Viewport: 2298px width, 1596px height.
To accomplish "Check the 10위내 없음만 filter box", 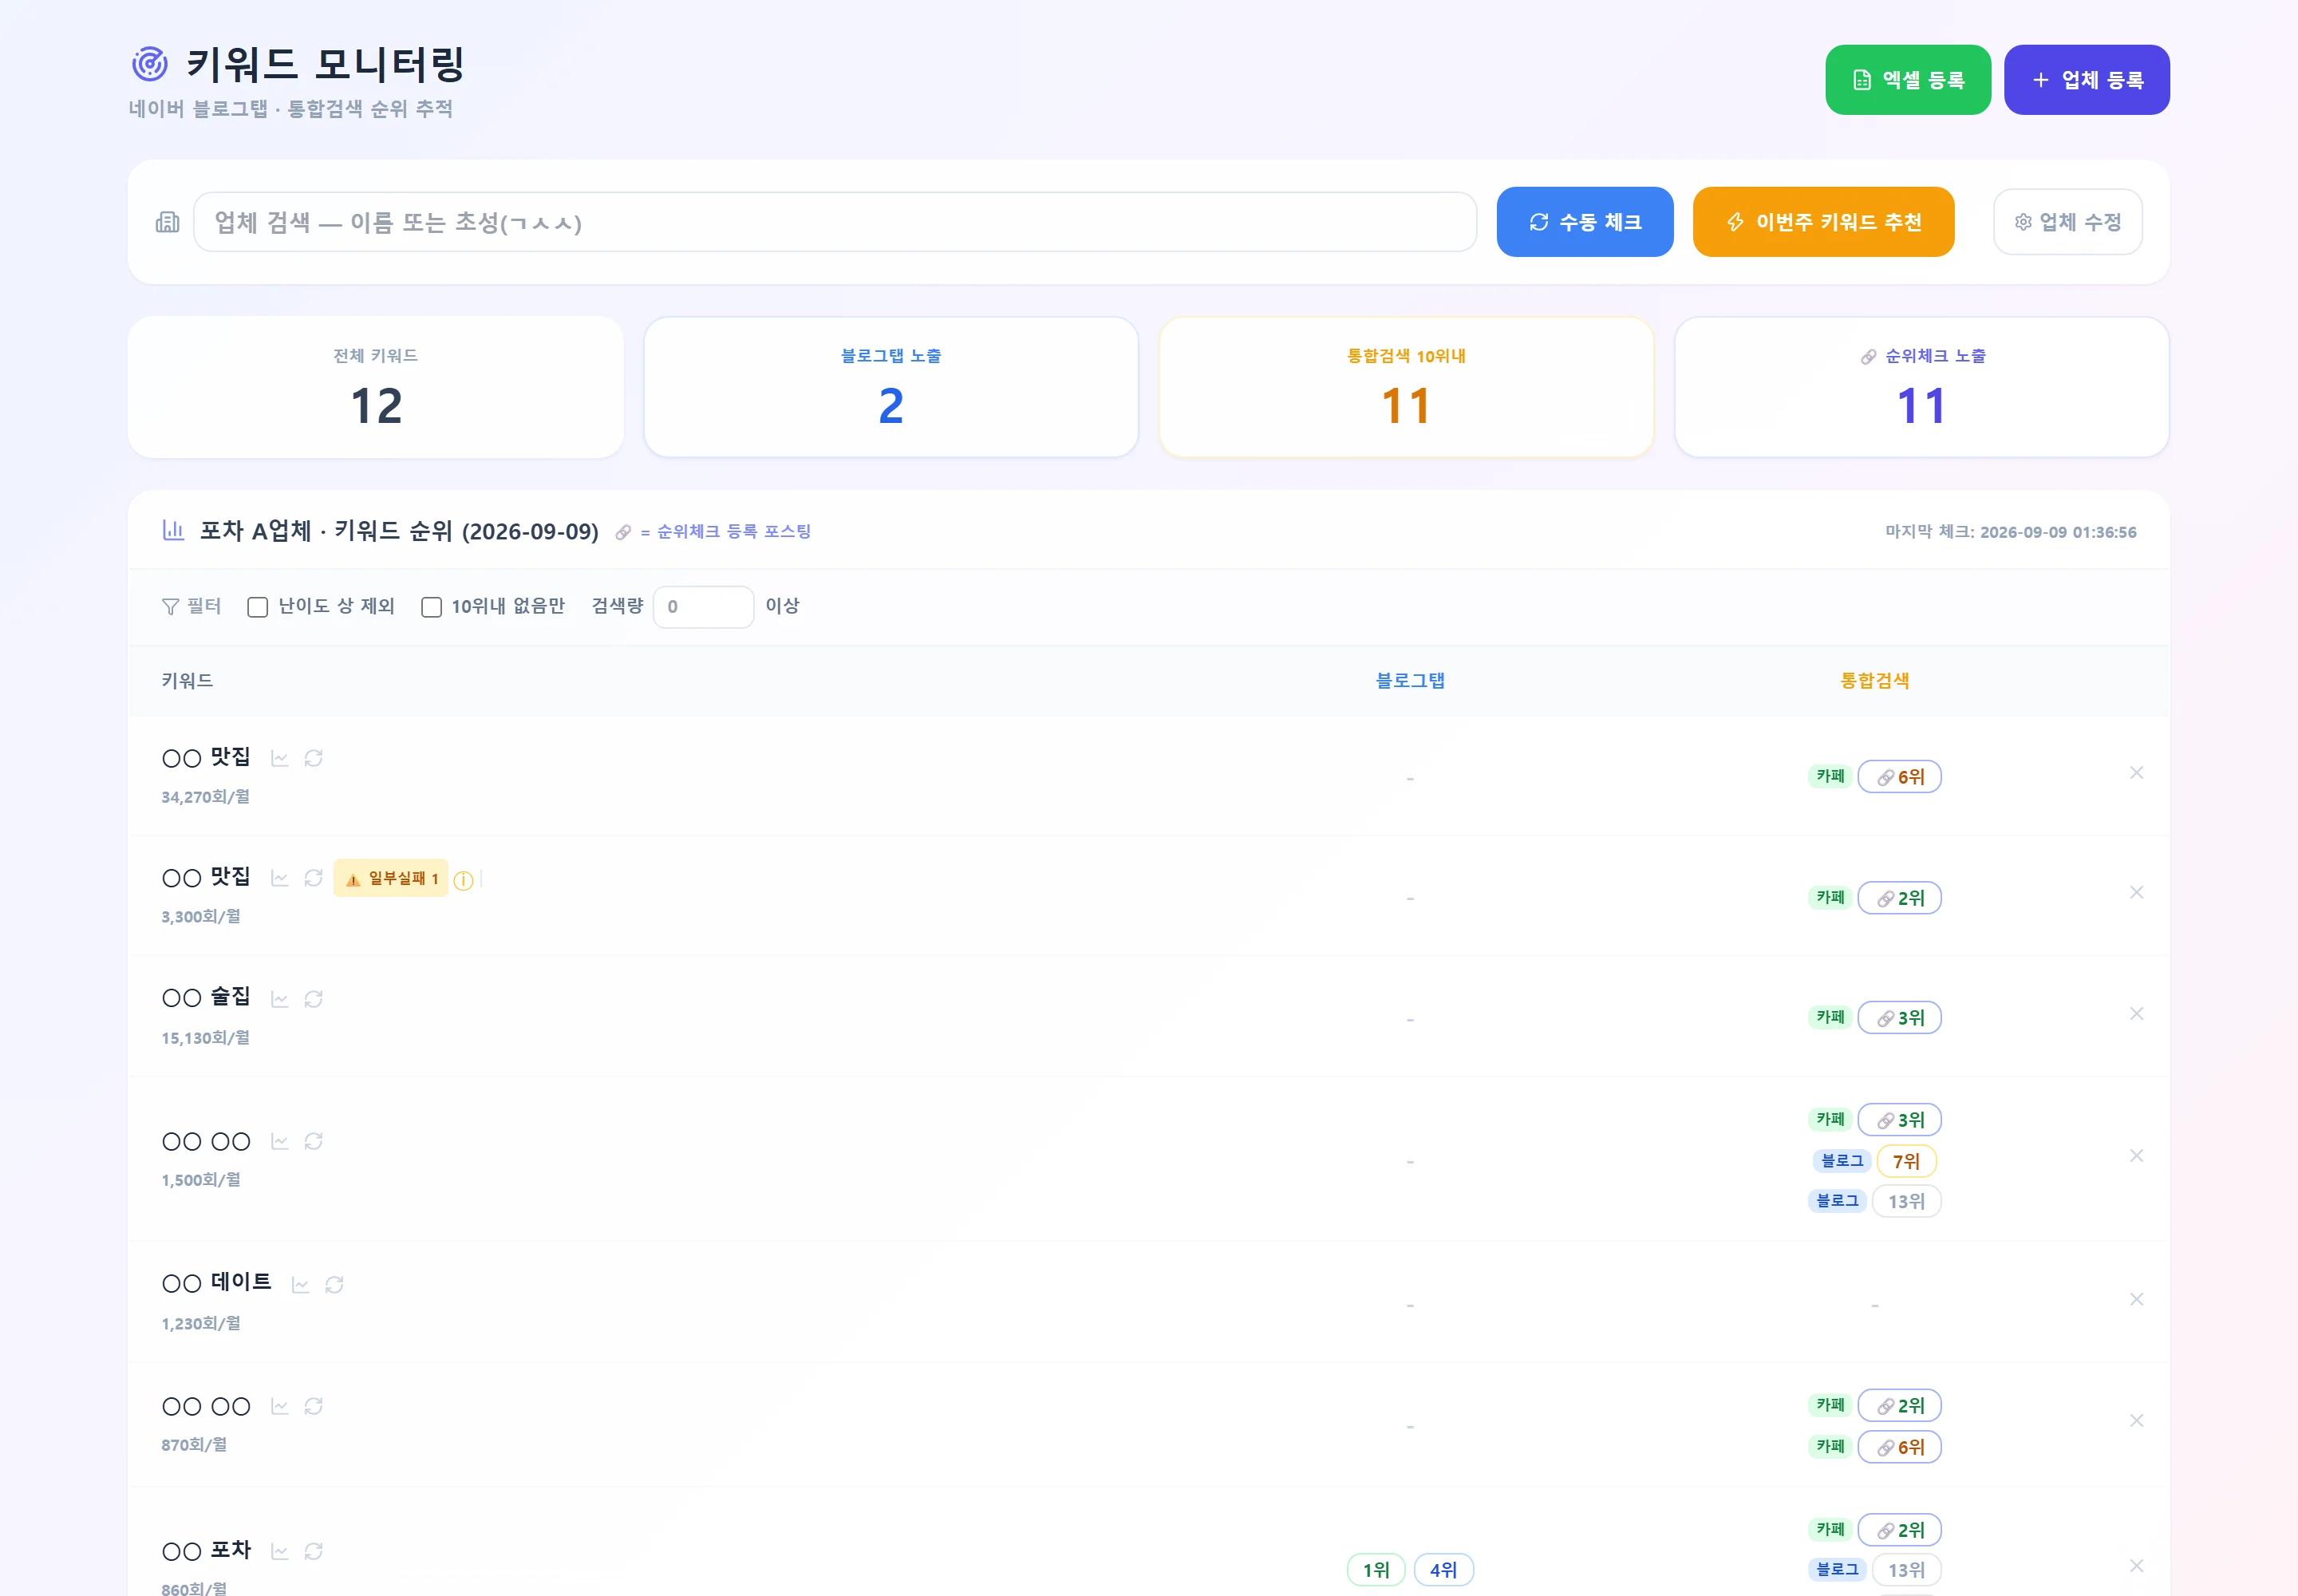I will 431,607.
